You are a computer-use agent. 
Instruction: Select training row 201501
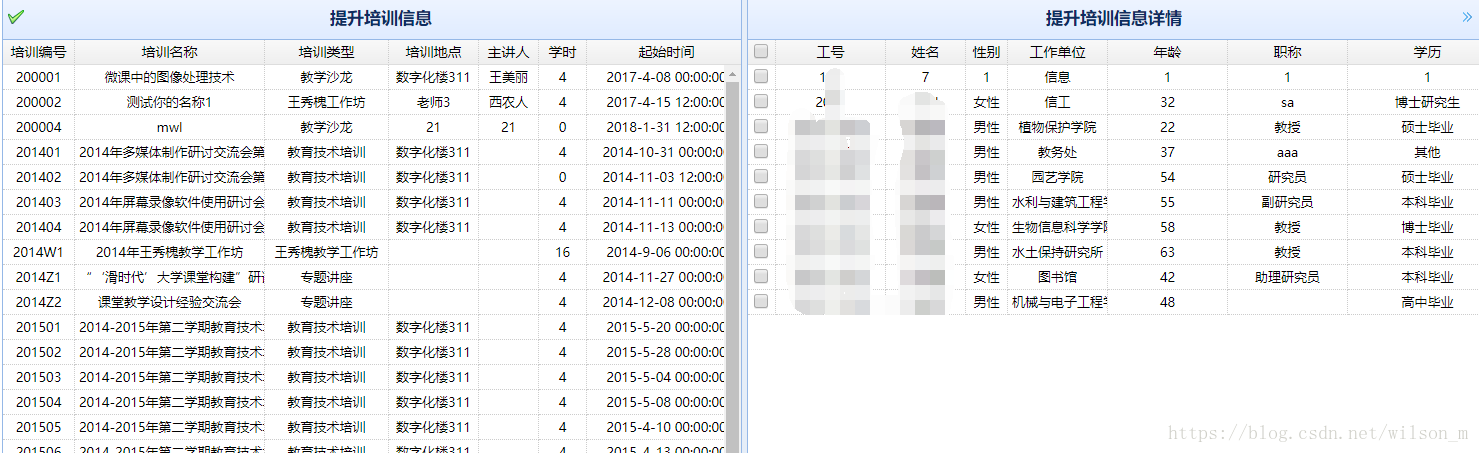(x=364, y=327)
